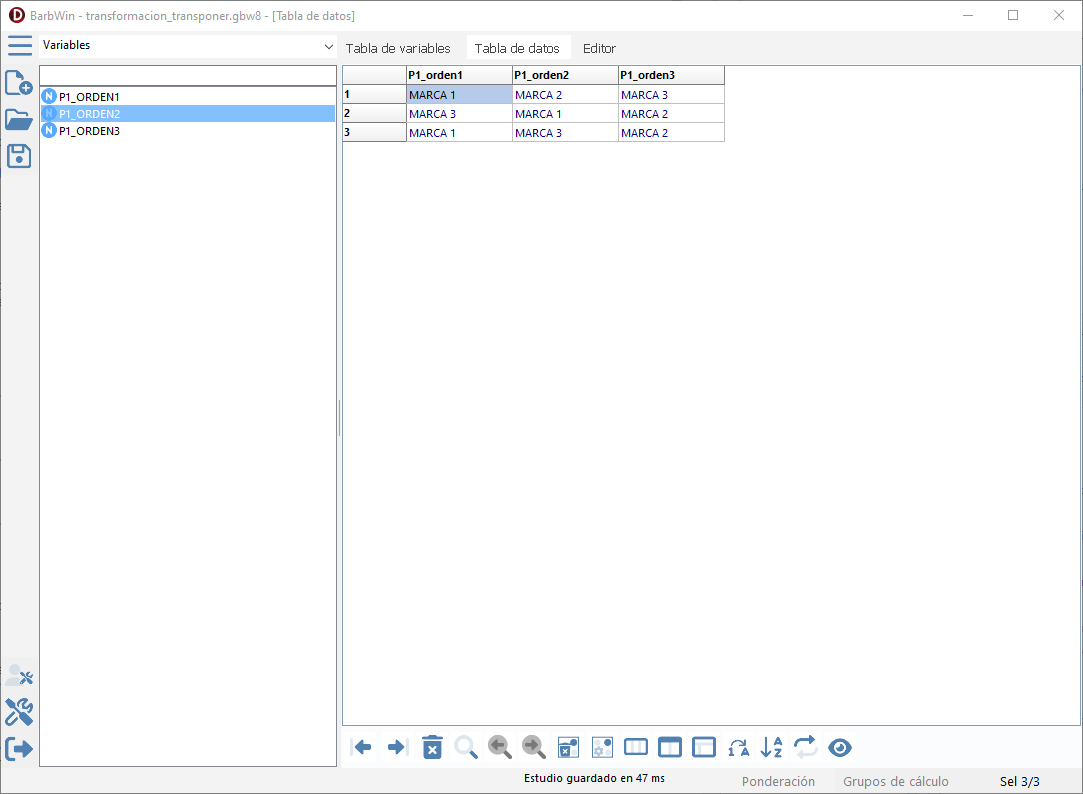Click the new study file icon
Screen dimensions: 1083x794
click(19, 83)
